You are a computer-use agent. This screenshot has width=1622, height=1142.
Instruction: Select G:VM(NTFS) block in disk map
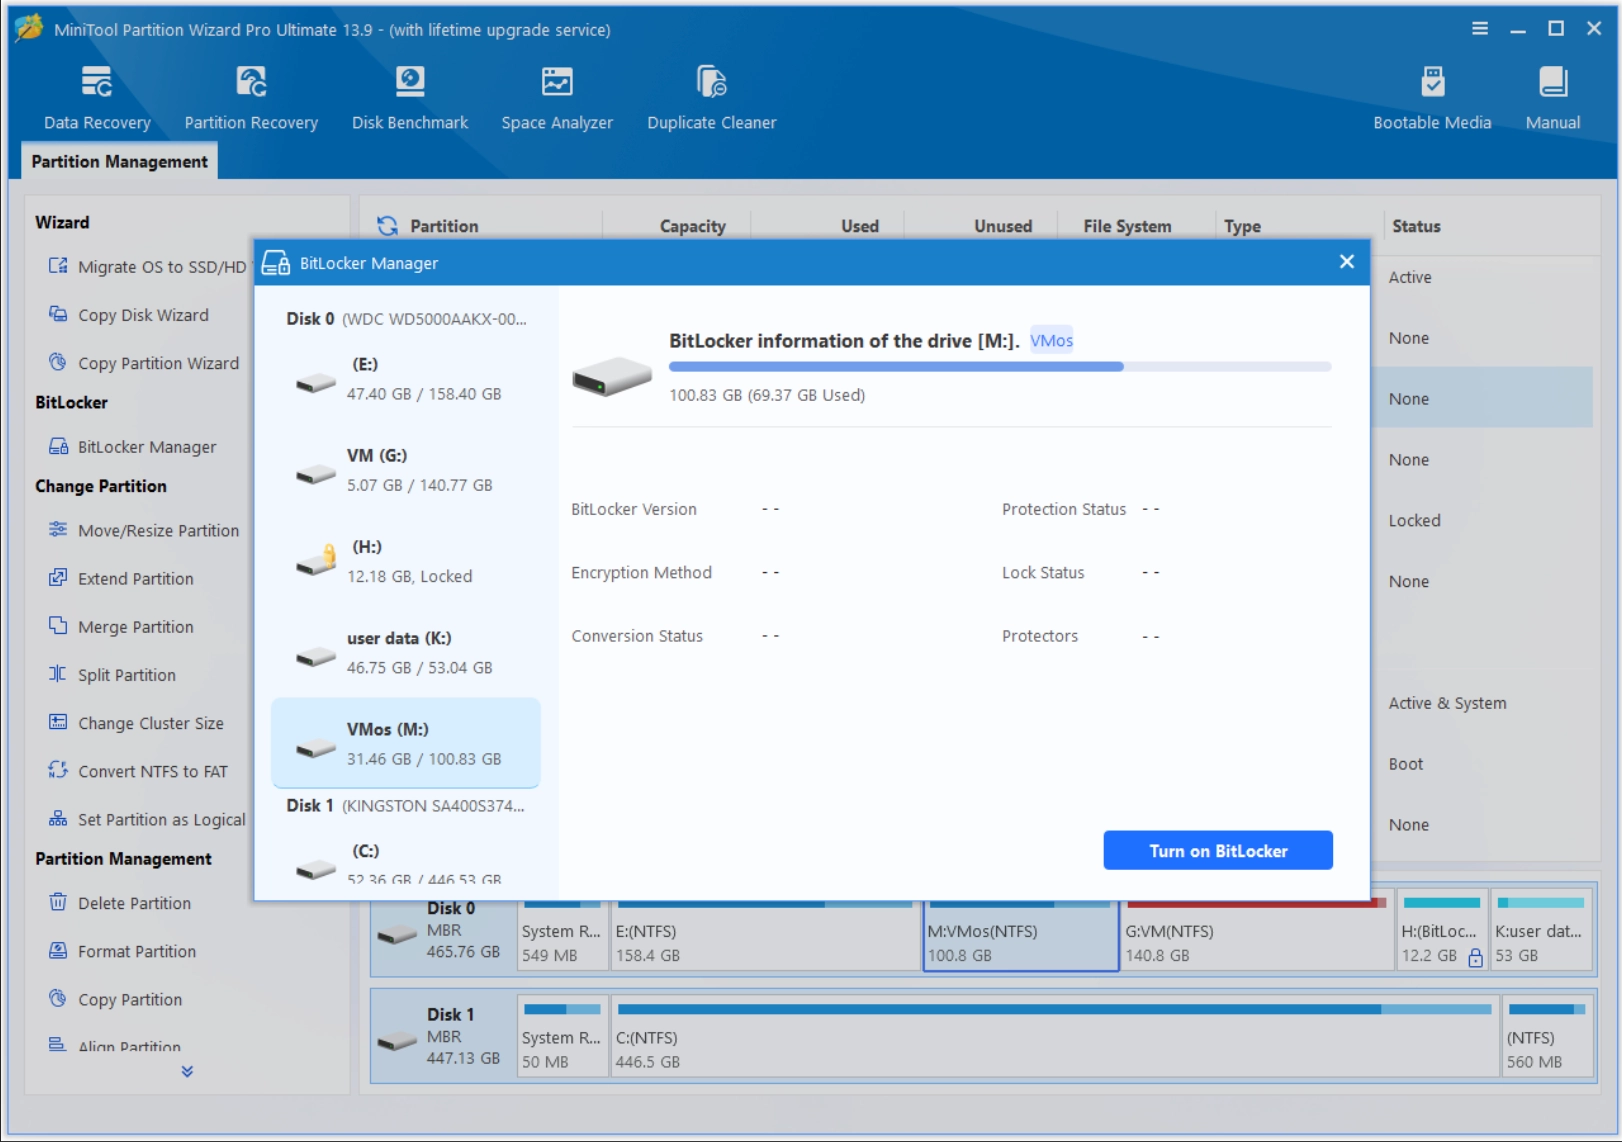click(x=1257, y=934)
